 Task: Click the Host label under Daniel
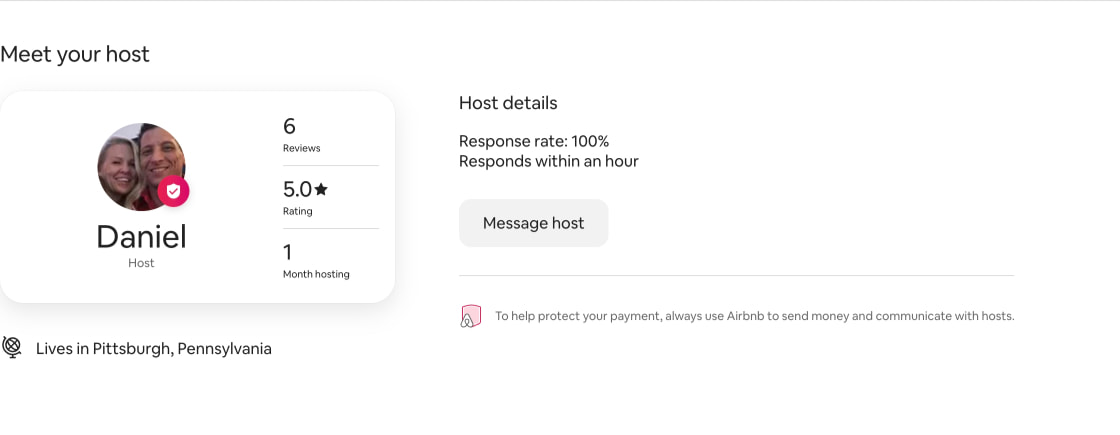click(x=141, y=263)
